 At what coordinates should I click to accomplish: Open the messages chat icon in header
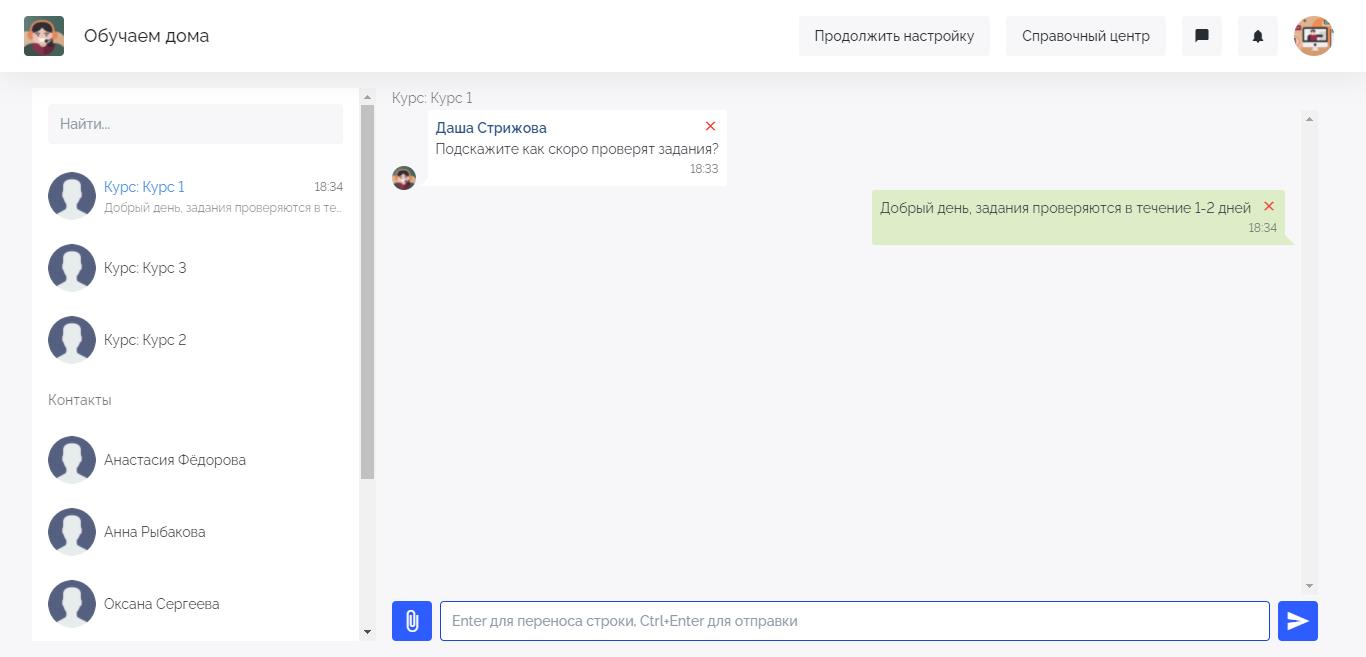tap(1202, 36)
